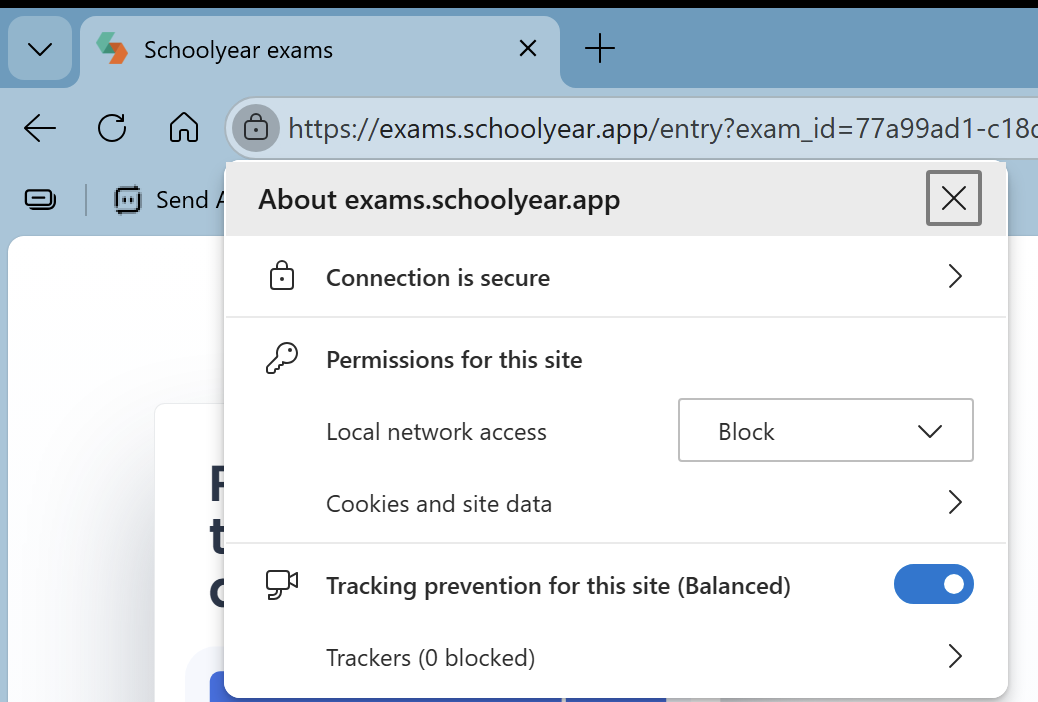The height and width of the screenshot is (702, 1038).
Task: Open a new tab with plus button
Action: click(x=599, y=48)
